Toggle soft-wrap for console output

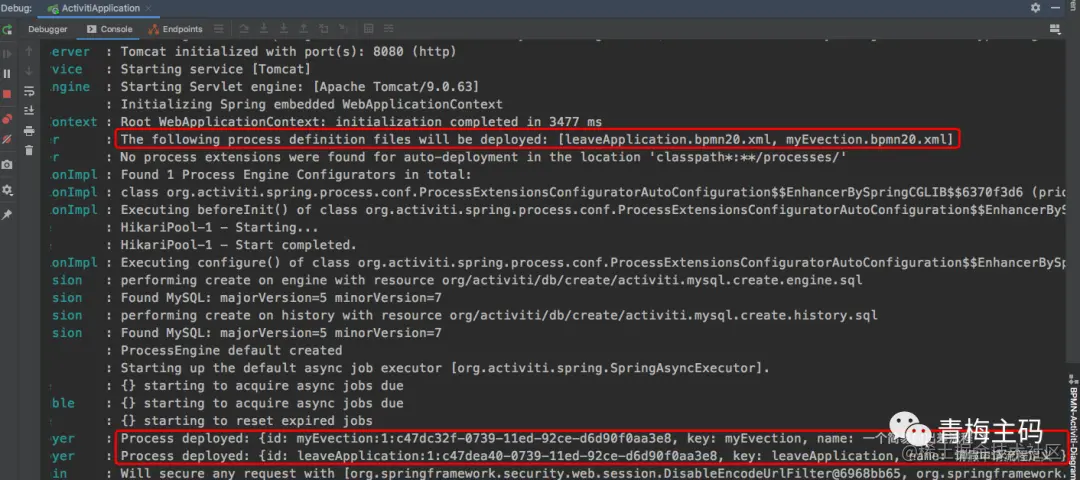29,91
